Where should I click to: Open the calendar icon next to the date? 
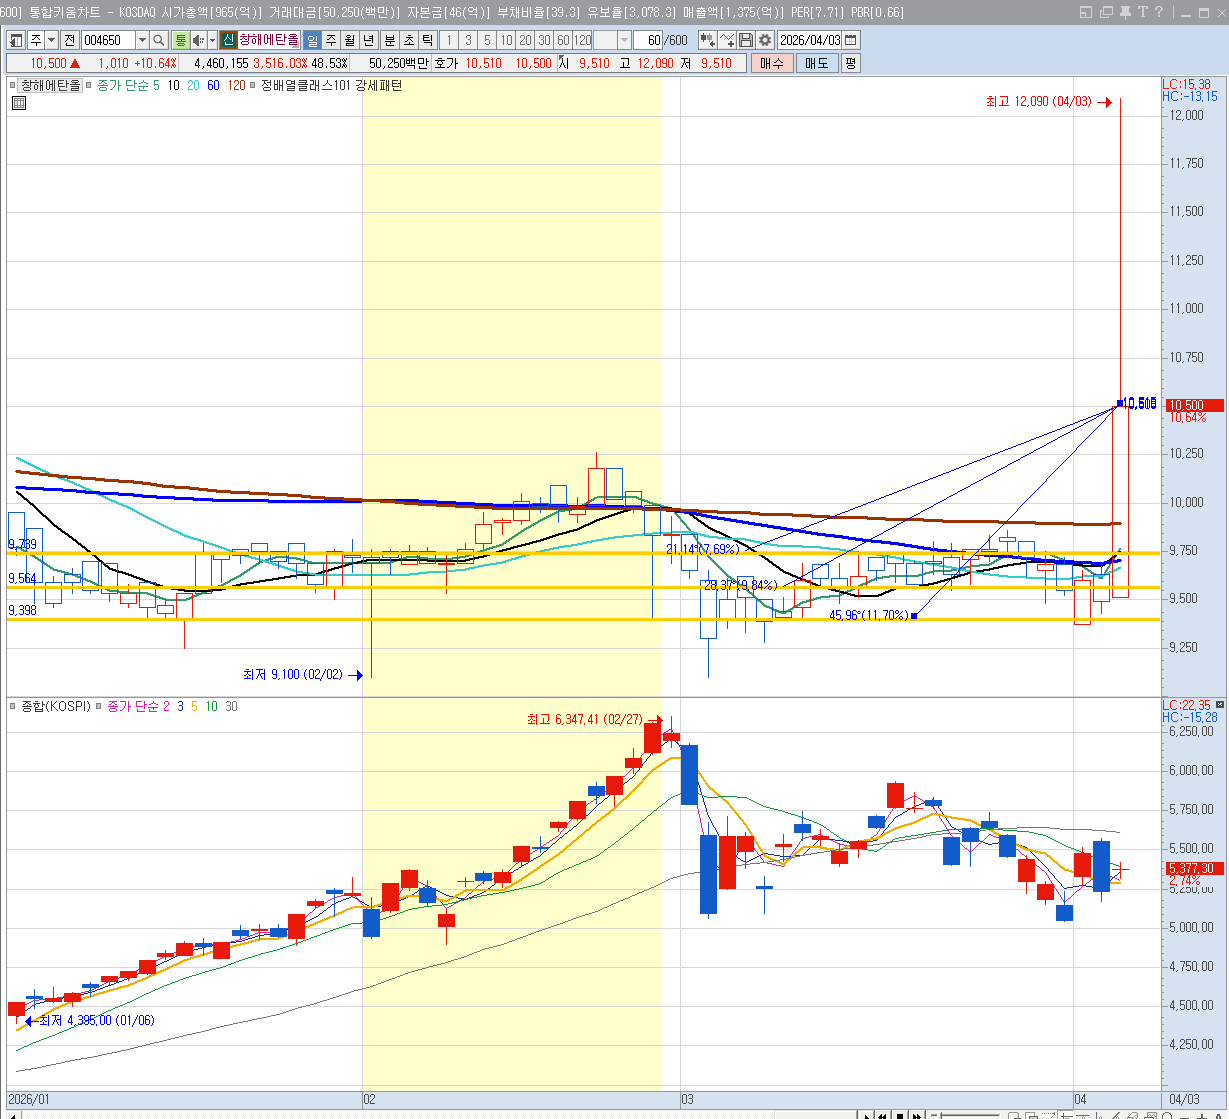pyautogui.click(x=850, y=40)
